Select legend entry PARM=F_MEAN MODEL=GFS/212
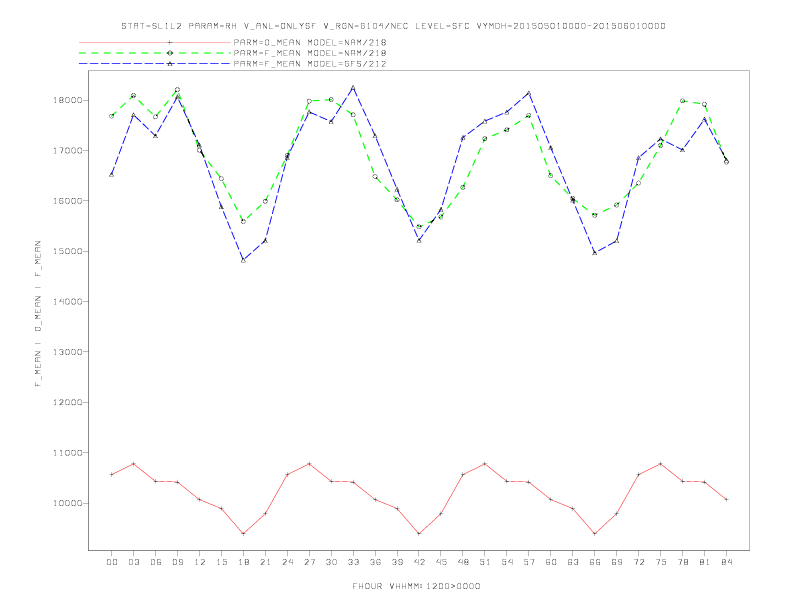The width and height of the screenshot is (792, 612). coord(310,64)
